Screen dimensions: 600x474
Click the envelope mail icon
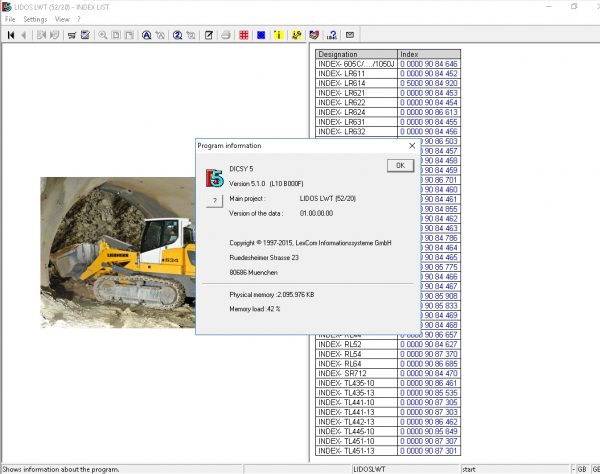click(x=350, y=35)
